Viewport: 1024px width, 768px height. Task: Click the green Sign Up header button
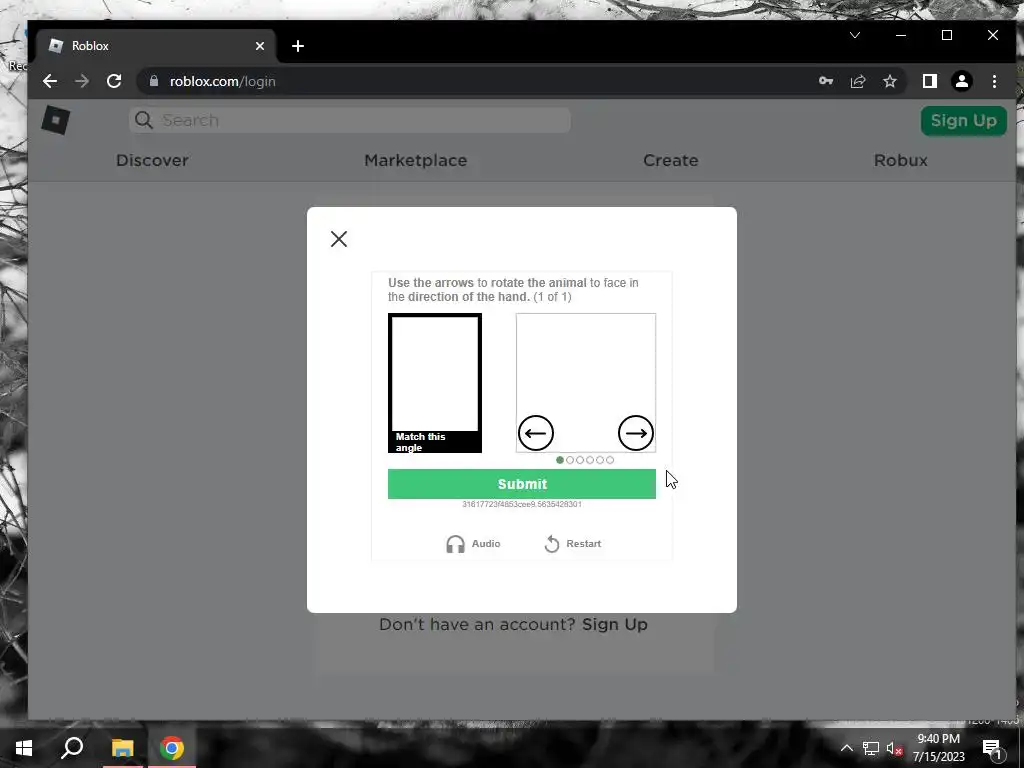point(963,120)
